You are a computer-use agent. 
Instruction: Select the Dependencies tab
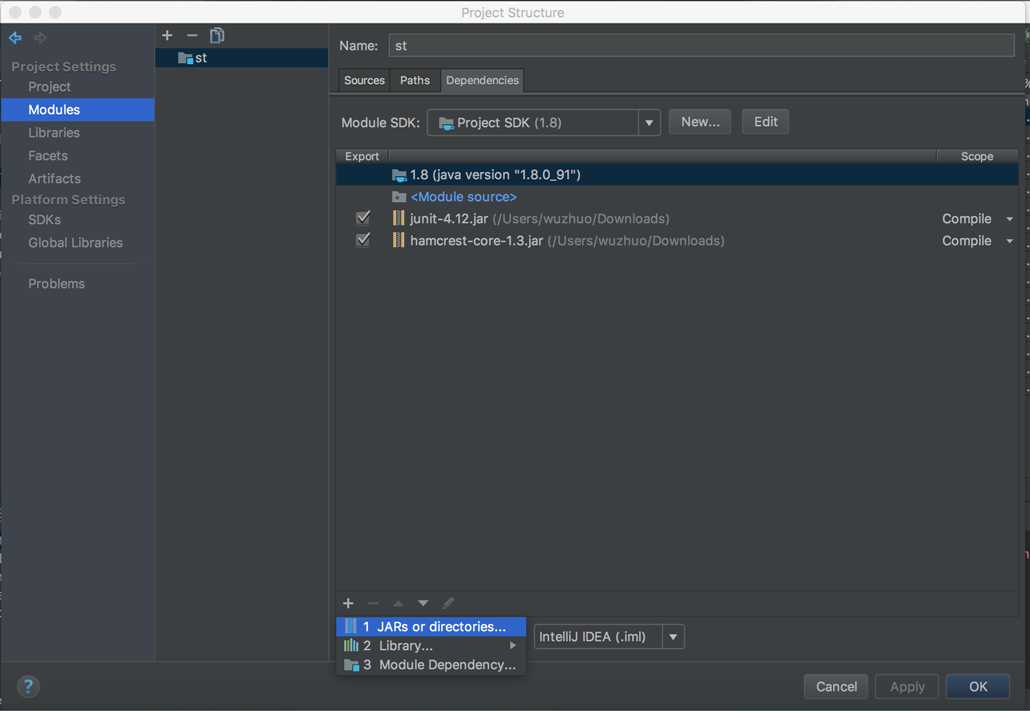[482, 80]
